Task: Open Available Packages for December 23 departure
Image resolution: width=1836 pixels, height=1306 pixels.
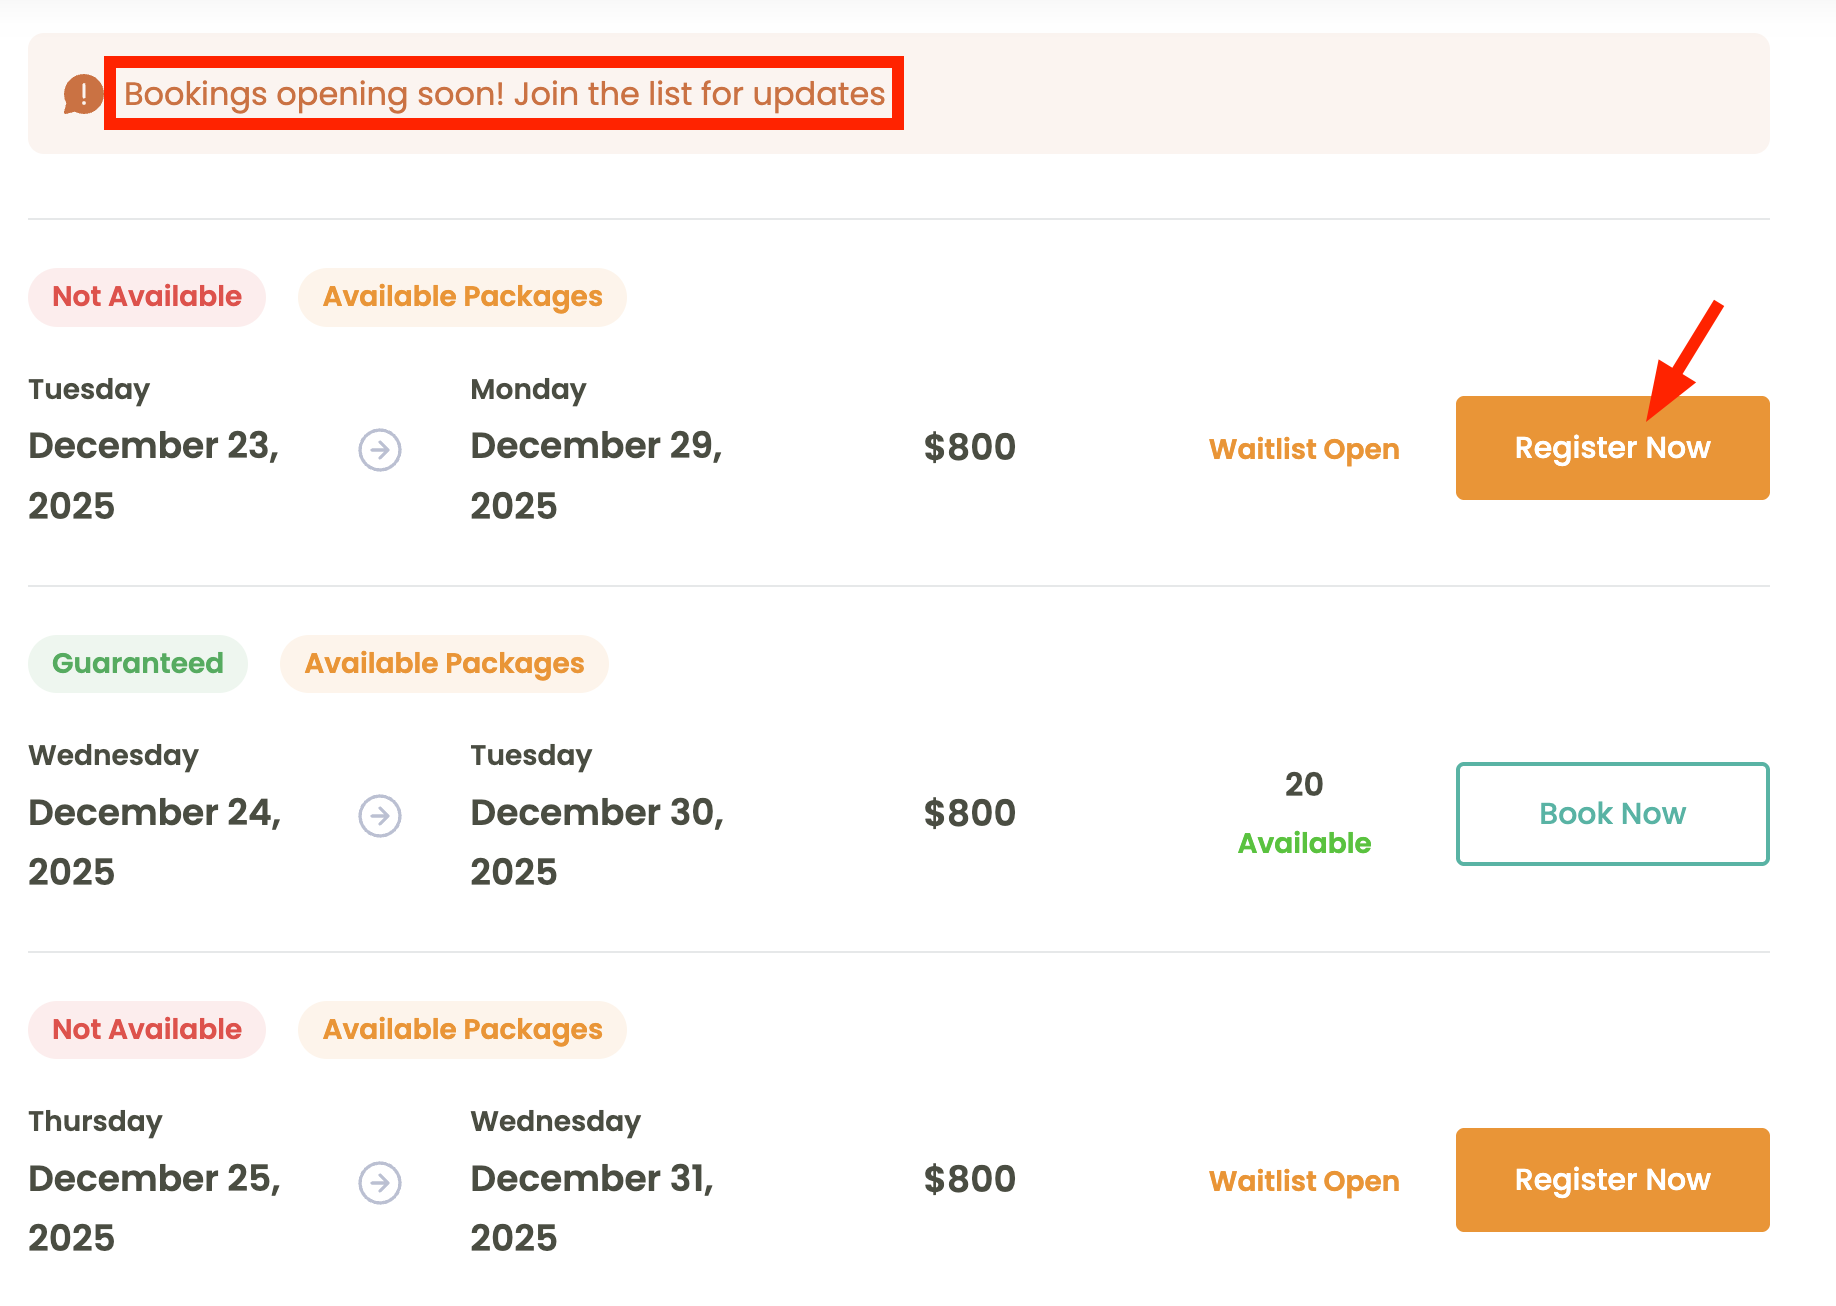Action: coord(462,297)
